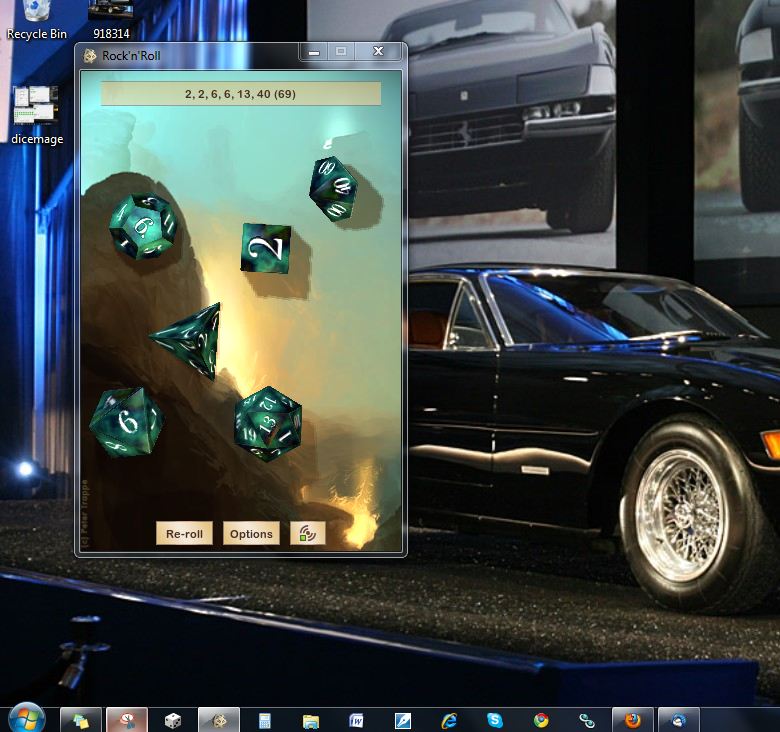The image size is (780, 732).
Task: Open Microsoft Word from the taskbar
Action: (357, 720)
